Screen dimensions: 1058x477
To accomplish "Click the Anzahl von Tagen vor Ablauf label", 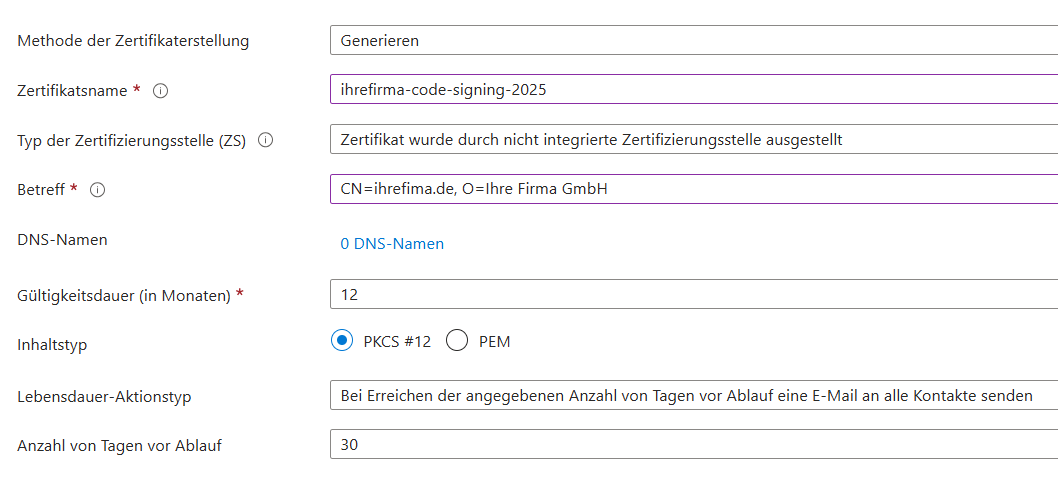I will pyautogui.click(x=119, y=445).
